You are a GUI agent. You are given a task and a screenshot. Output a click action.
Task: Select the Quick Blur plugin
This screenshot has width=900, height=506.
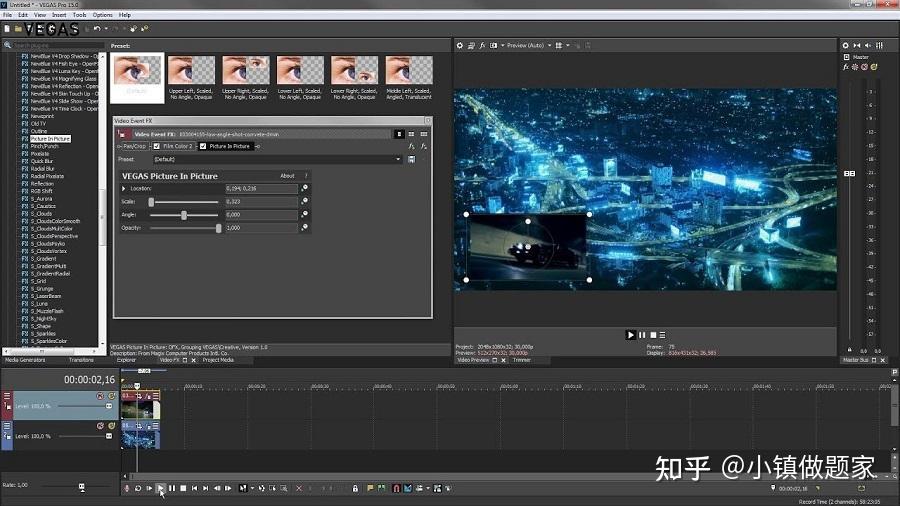click(x=42, y=161)
